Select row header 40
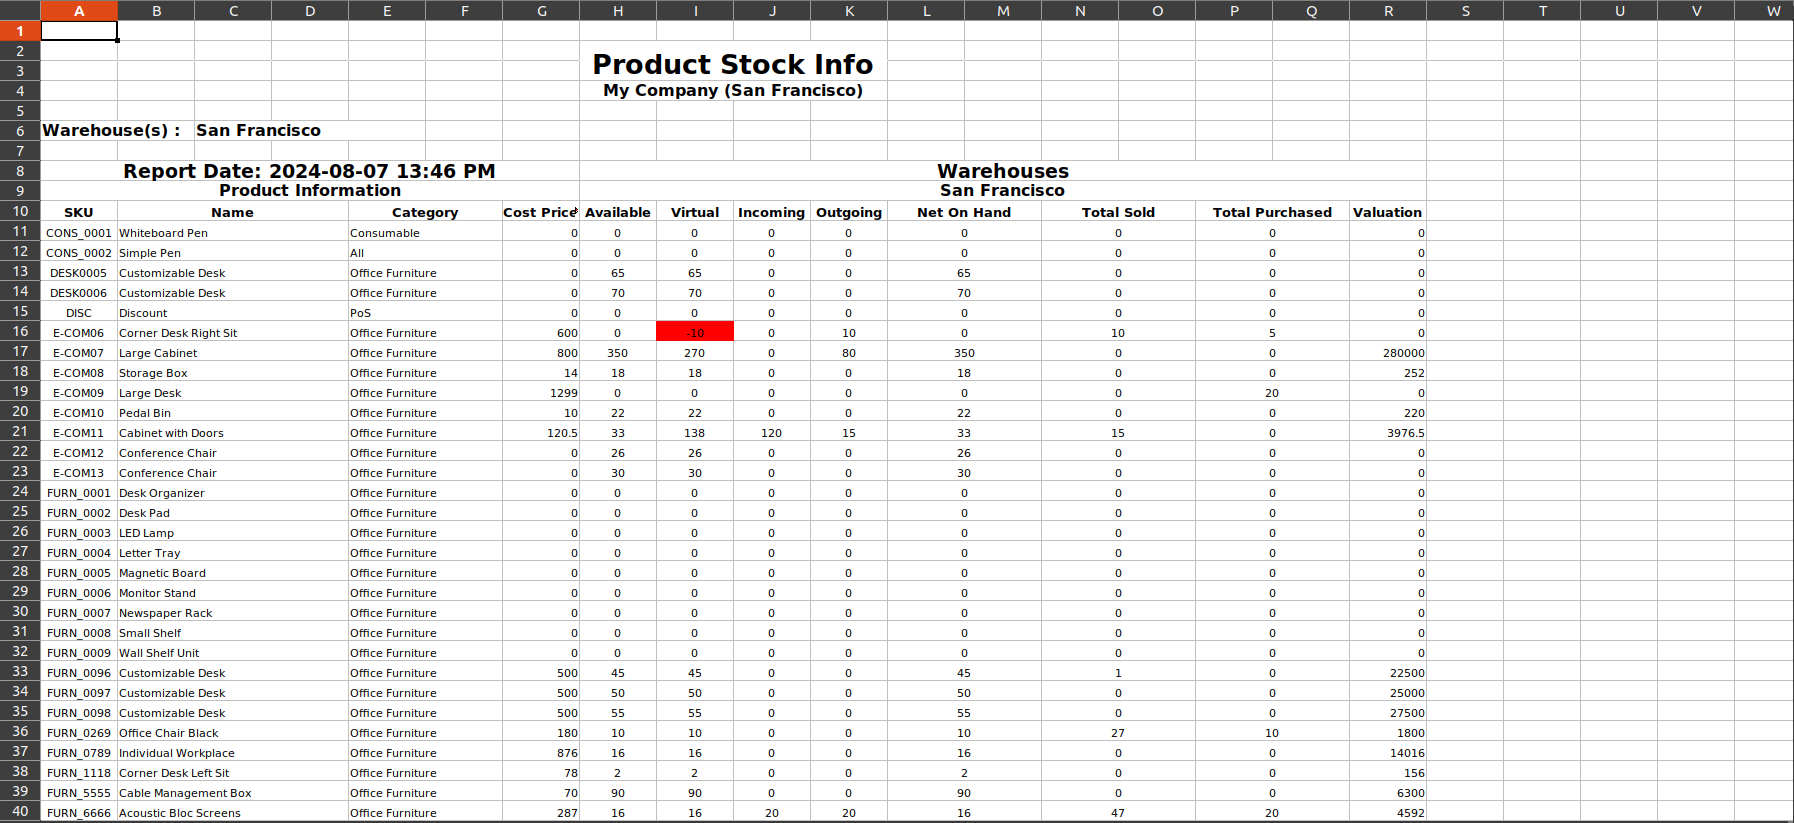Image resolution: width=1794 pixels, height=823 pixels. [x=20, y=811]
